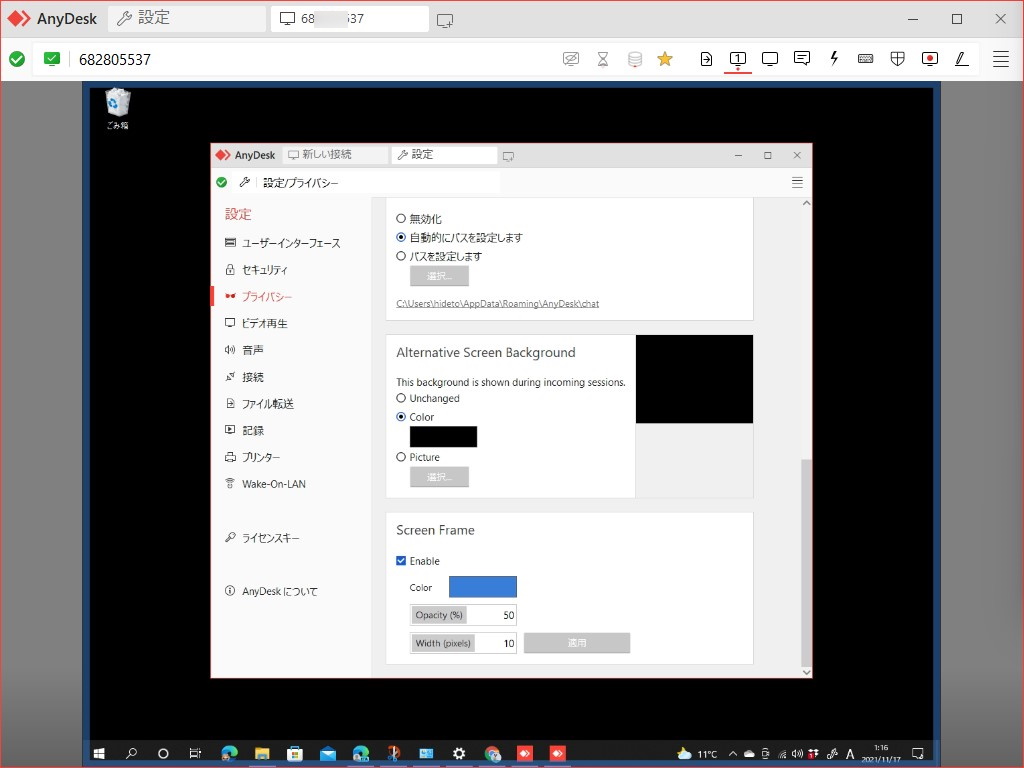Screen dimensions: 1024x768
Task: Open 接続 settings section
Action: pos(244,377)
